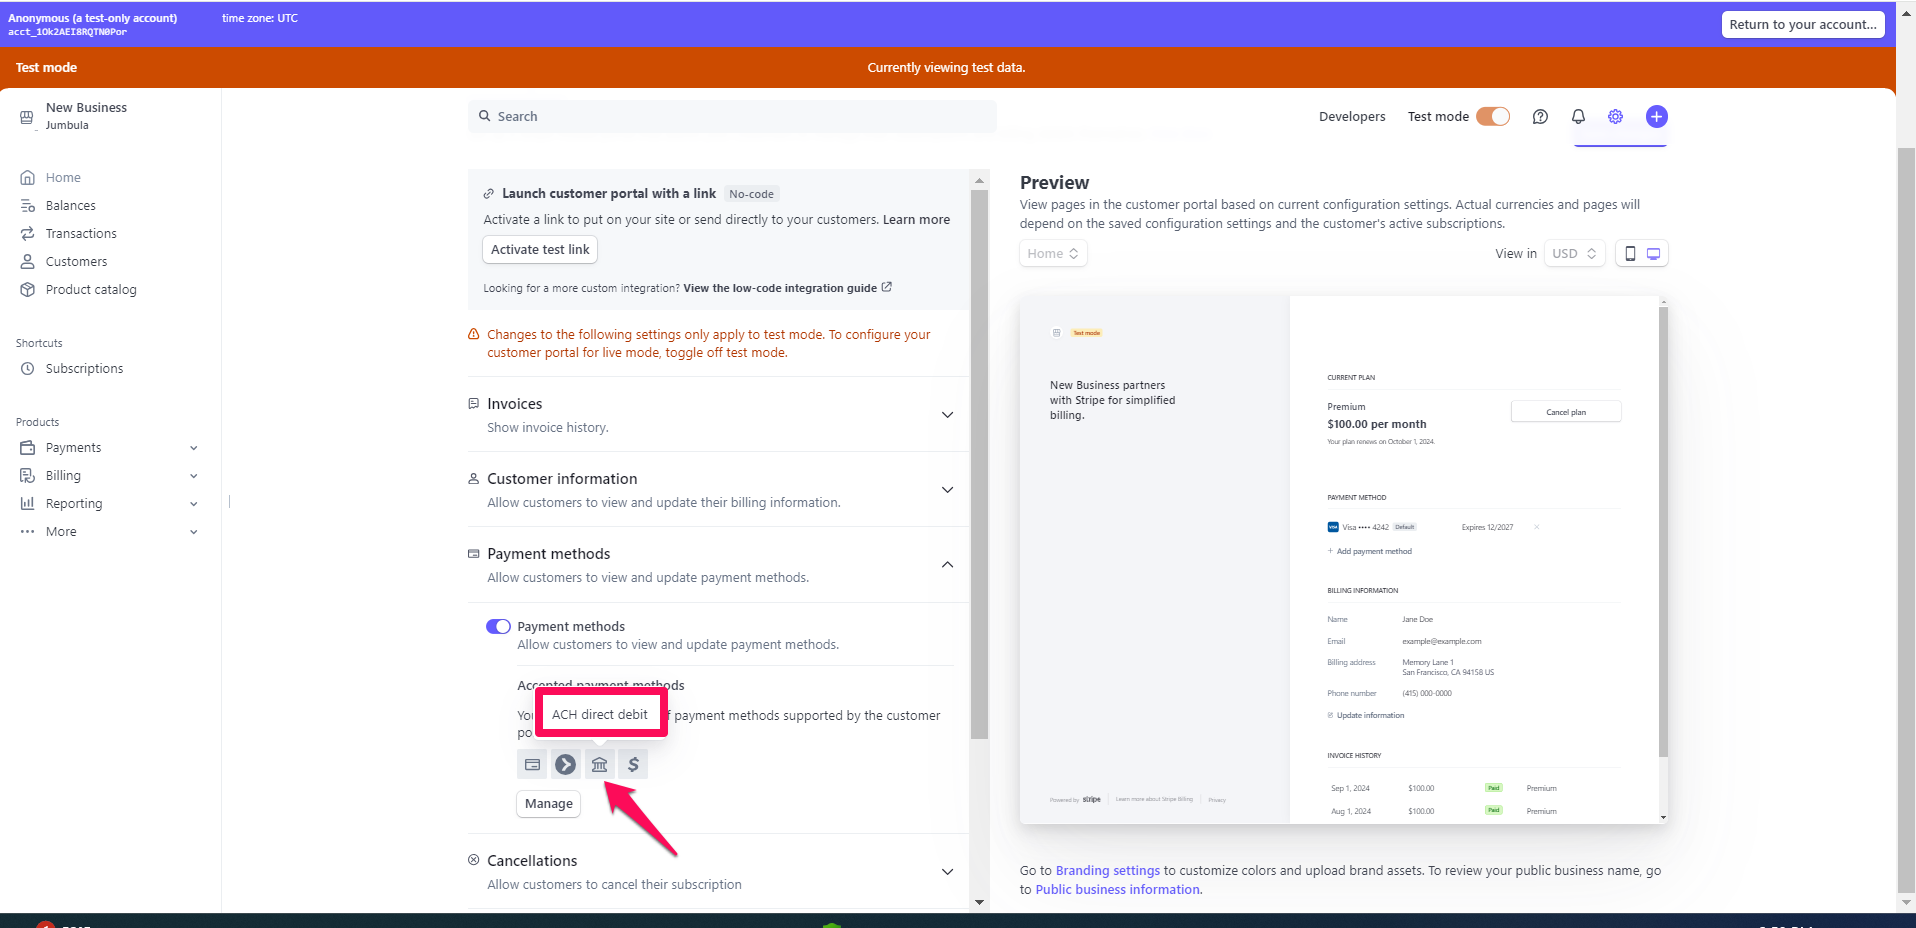Open the Subscriptions shortcut

tap(84, 368)
